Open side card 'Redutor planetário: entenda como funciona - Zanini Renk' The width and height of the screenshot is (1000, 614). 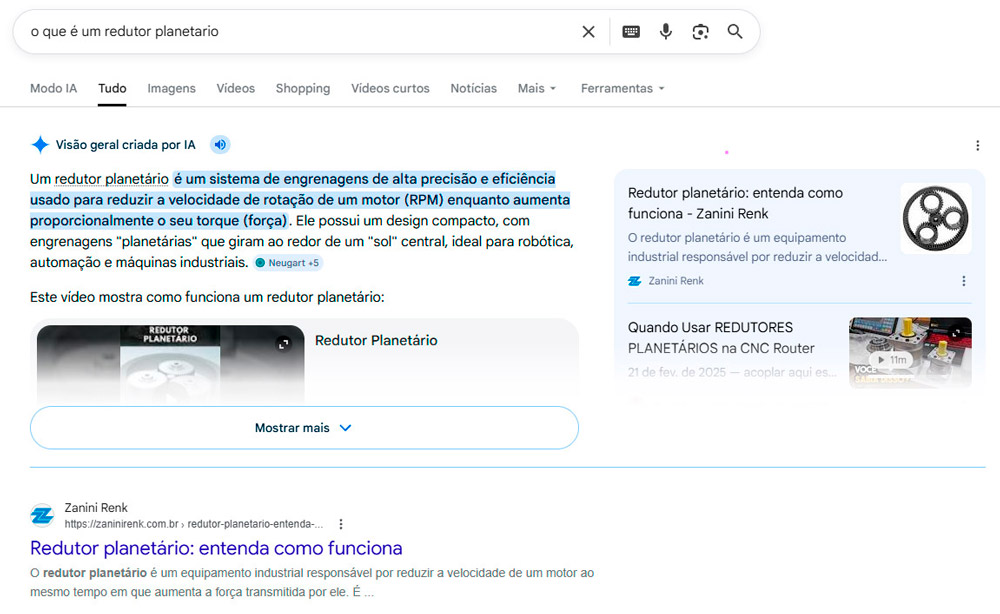point(735,203)
